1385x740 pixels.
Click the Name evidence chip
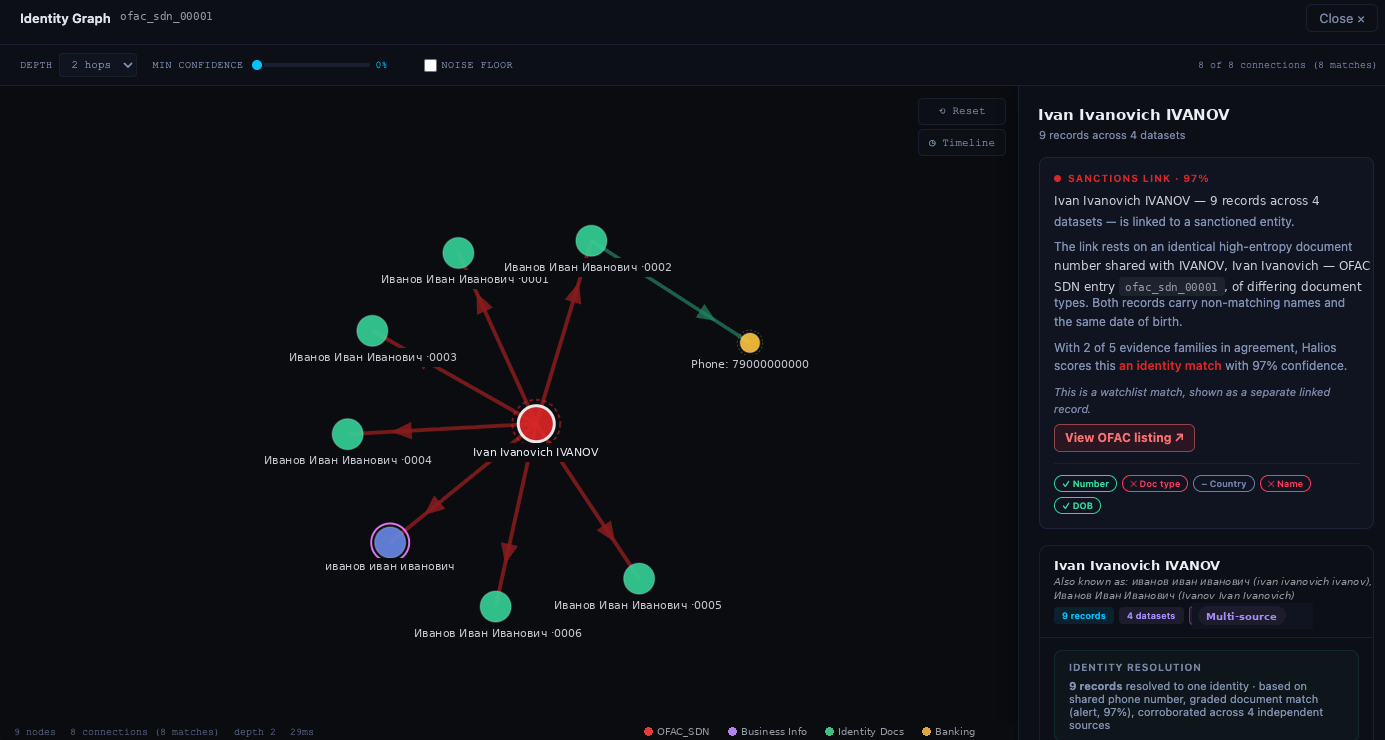click(1285, 484)
